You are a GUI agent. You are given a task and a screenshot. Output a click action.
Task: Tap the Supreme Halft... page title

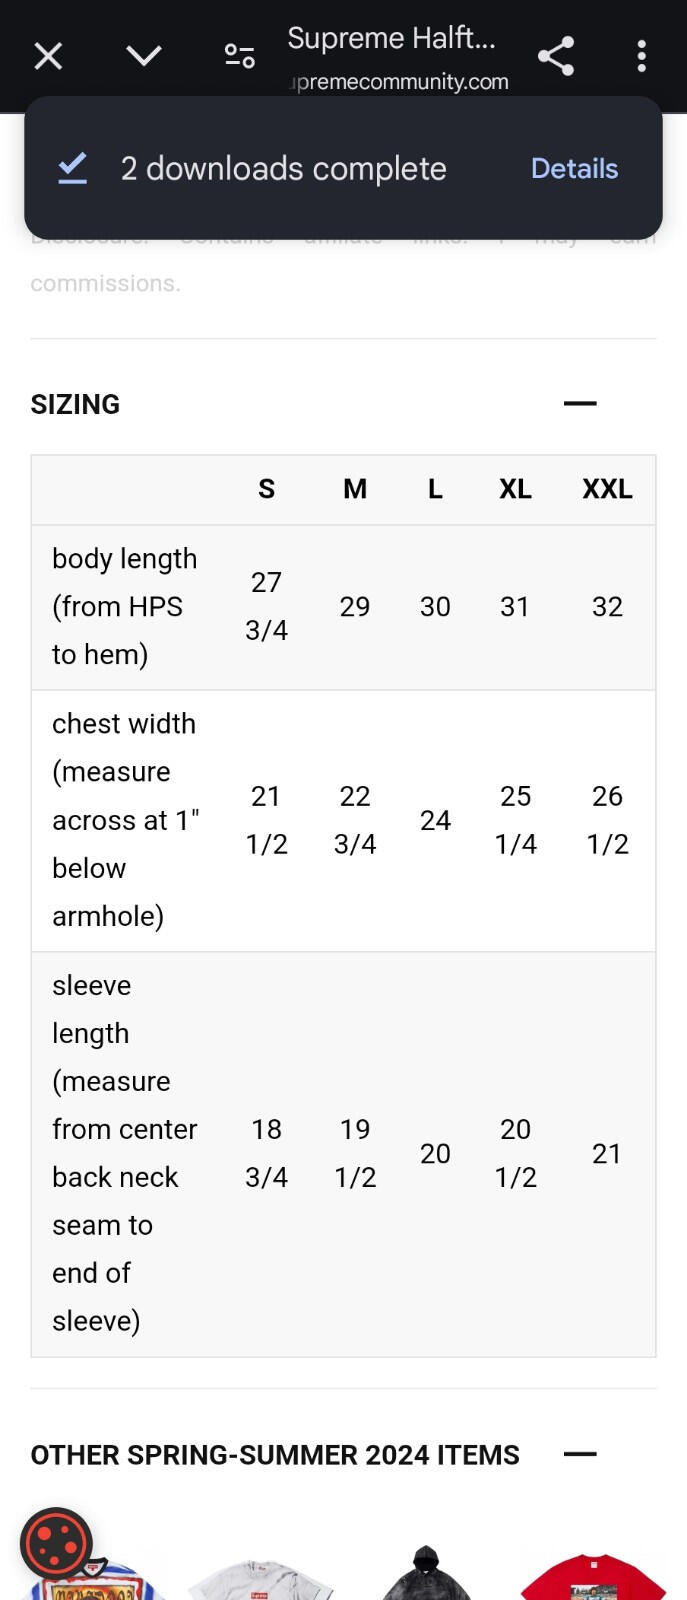(x=391, y=38)
